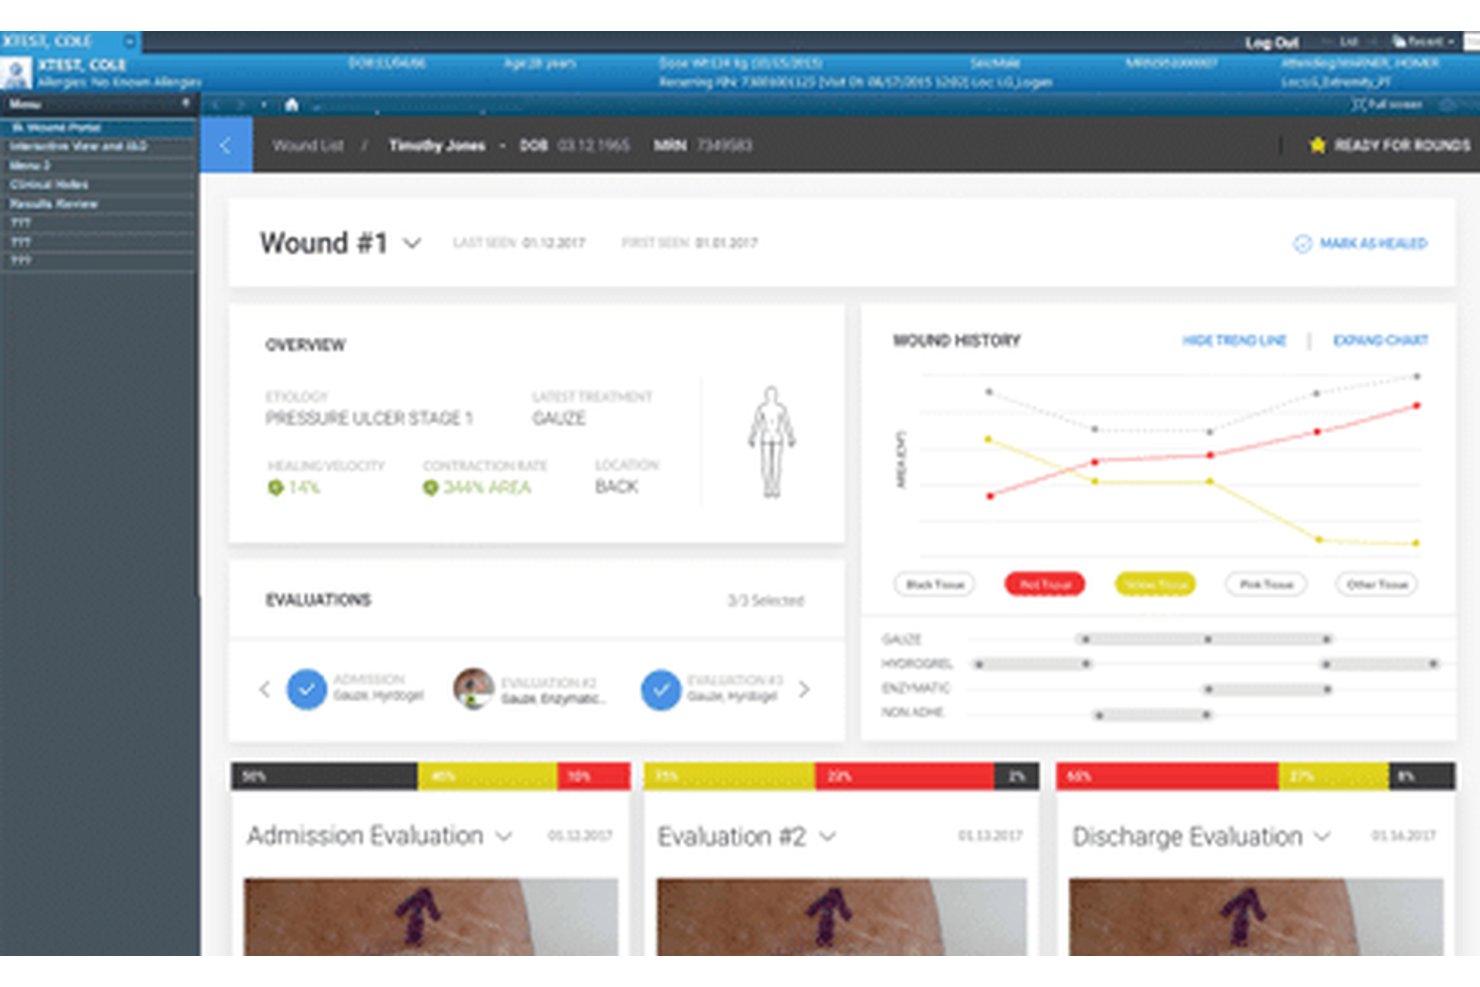The height and width of the screenshot is (987, 1480).
Task: Open the Menu 3 item
Action: click(x=98, y=165)
